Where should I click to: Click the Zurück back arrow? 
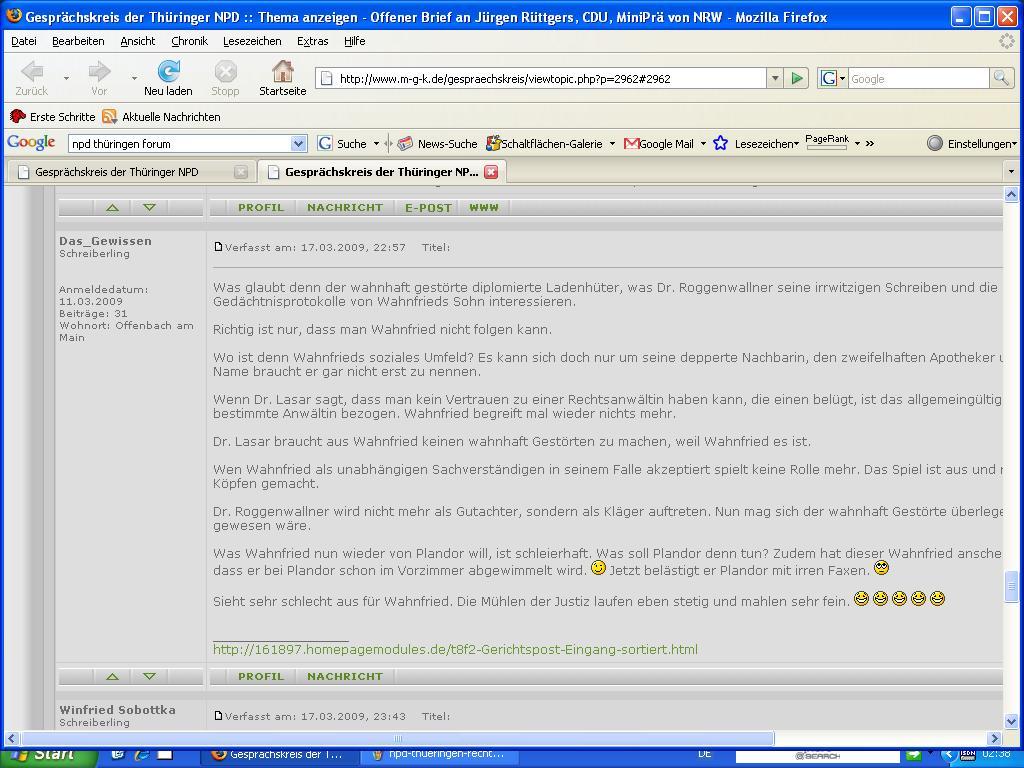pos(31,71)
